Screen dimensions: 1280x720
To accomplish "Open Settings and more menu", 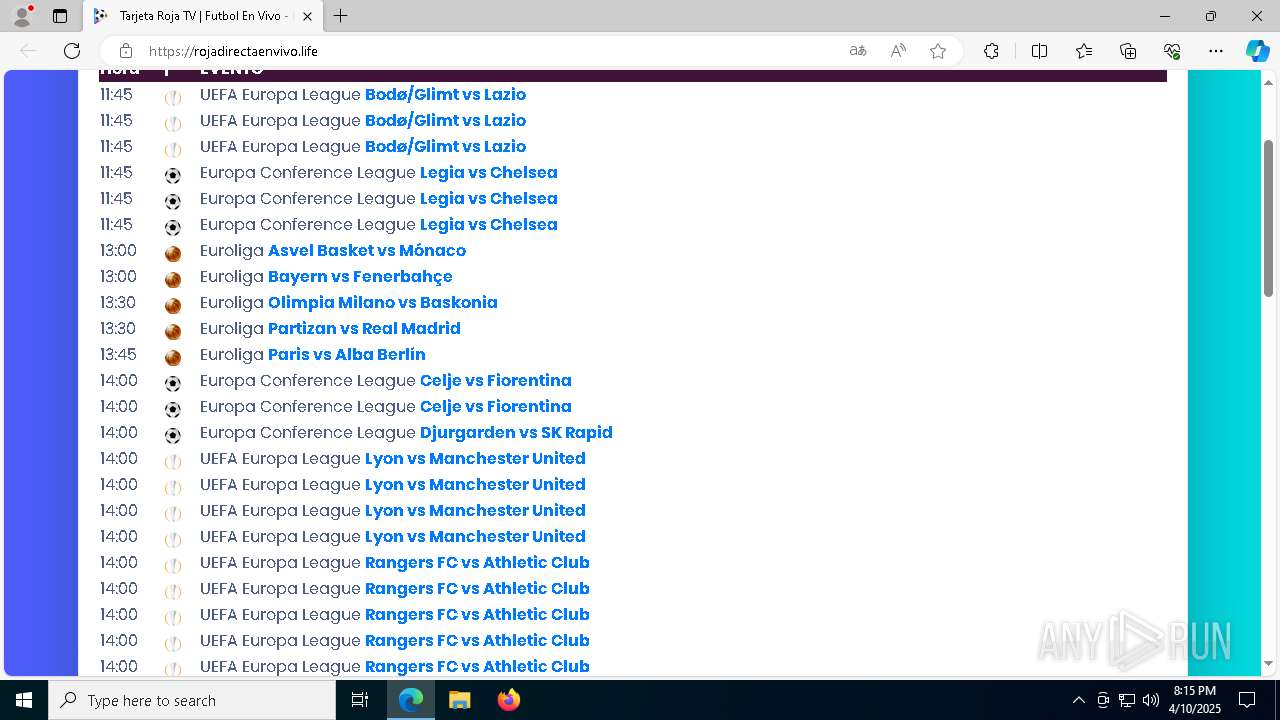I will coord(1216,51).
